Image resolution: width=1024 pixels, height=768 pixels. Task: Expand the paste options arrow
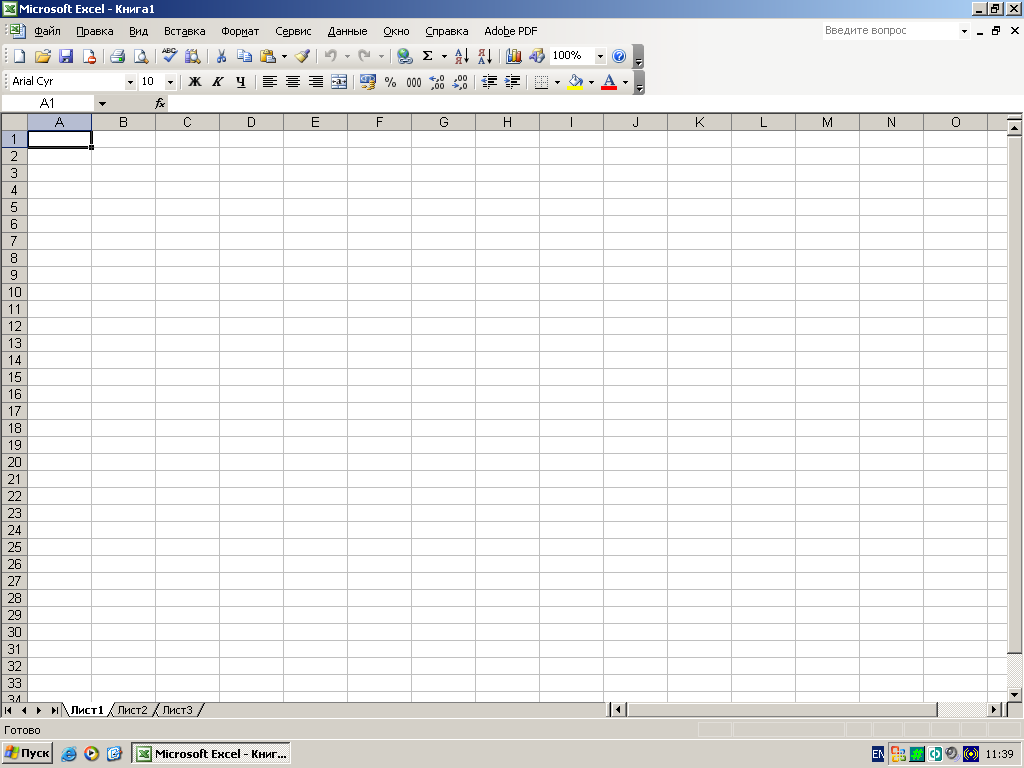pos(284,56)
